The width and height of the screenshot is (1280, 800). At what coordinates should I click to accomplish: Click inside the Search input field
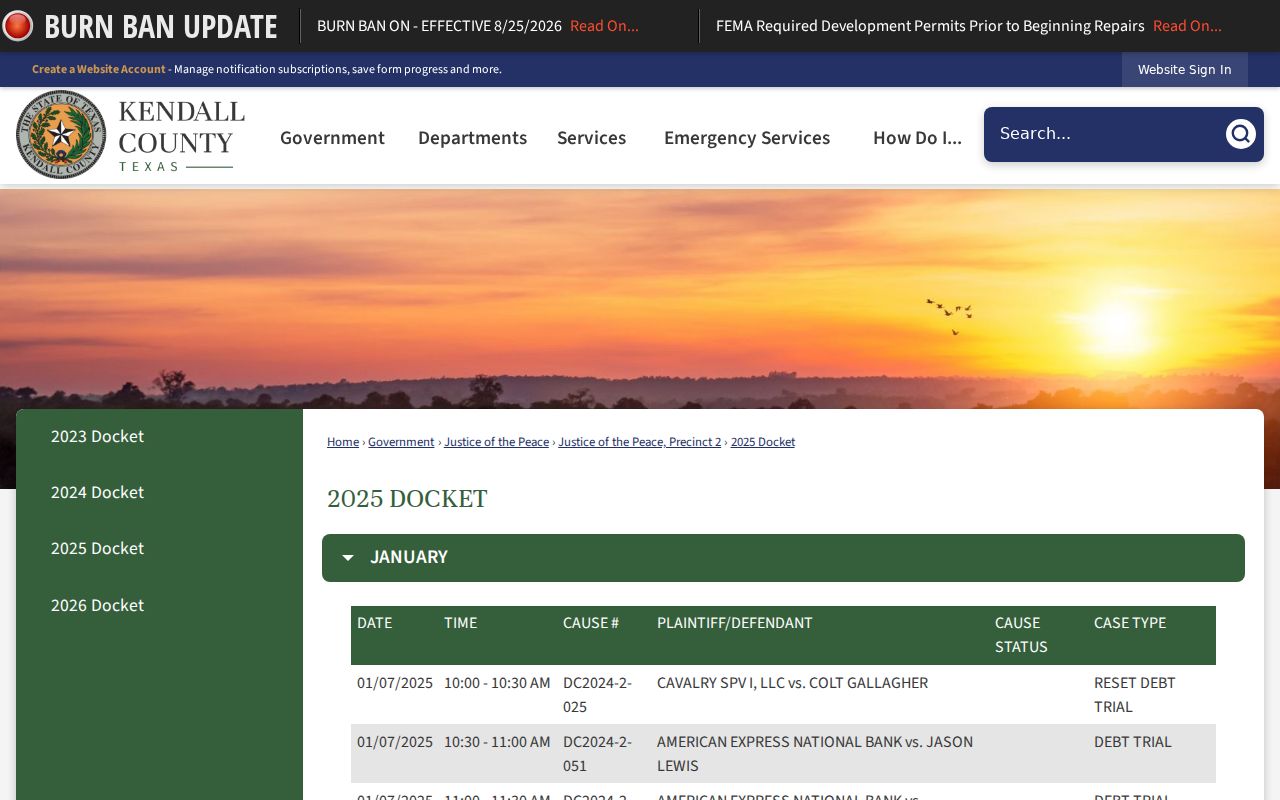[x=1105, y=134]
